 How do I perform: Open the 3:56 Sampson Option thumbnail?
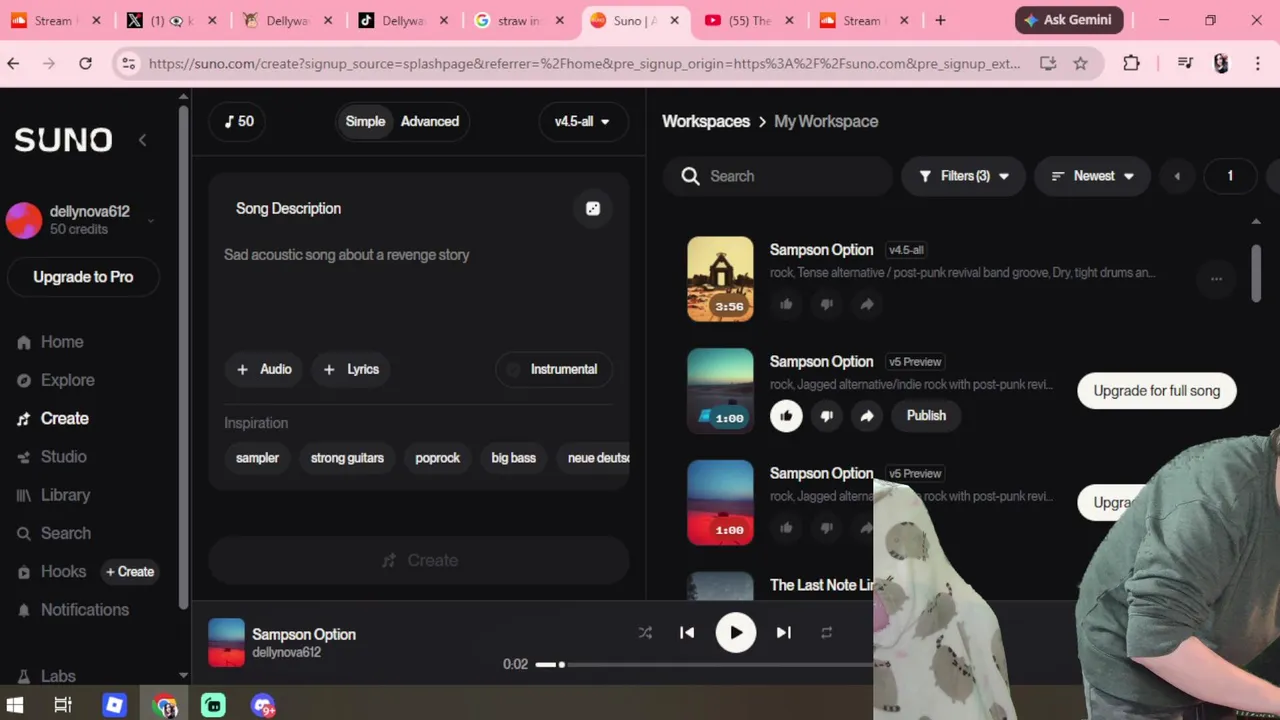click(x=720, y=279)
